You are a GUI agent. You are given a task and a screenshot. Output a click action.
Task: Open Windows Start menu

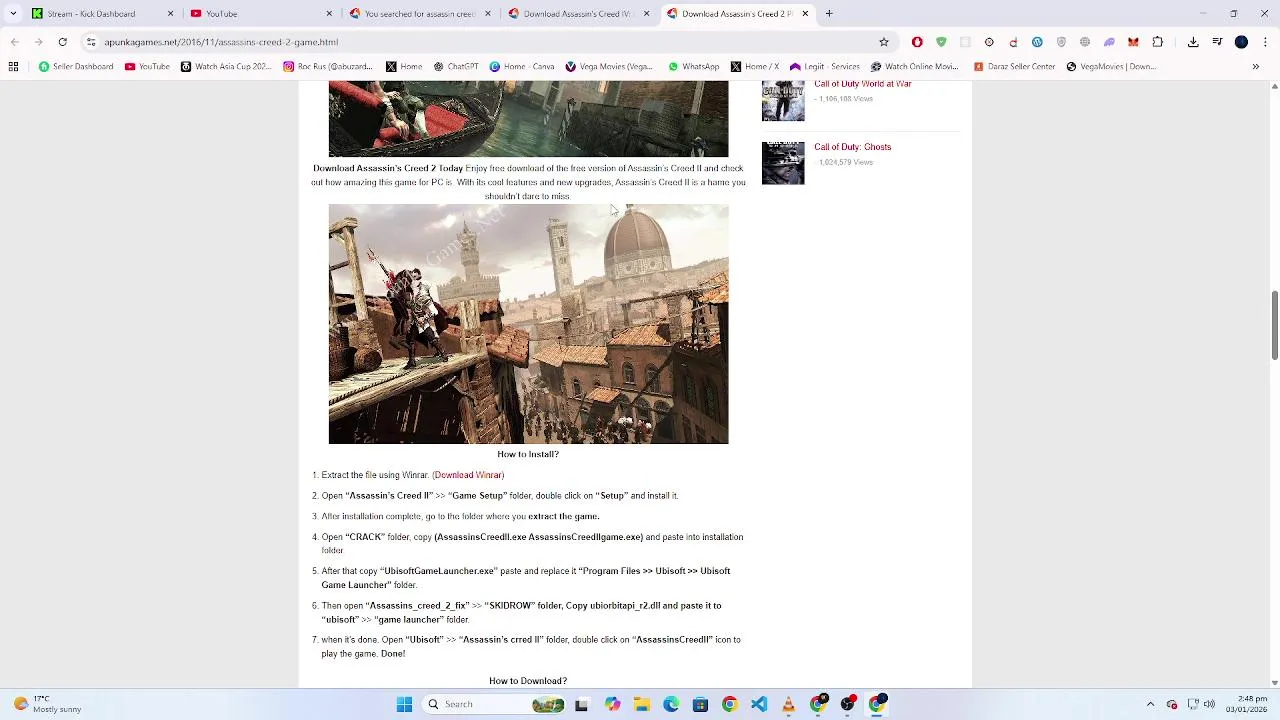pyautogui.click(x=404, y=704)
